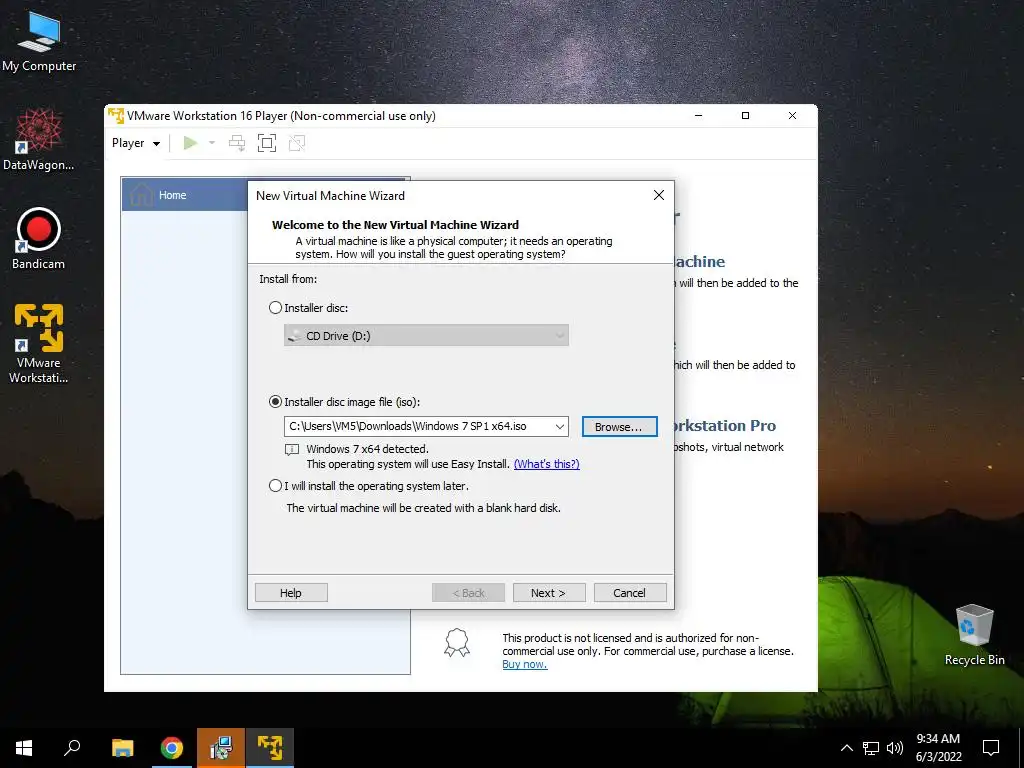Click the Buy now. link
Image resolution: width=1024 pixels, height=768 pixels.
pyautogui.click(x=524, y=664)
